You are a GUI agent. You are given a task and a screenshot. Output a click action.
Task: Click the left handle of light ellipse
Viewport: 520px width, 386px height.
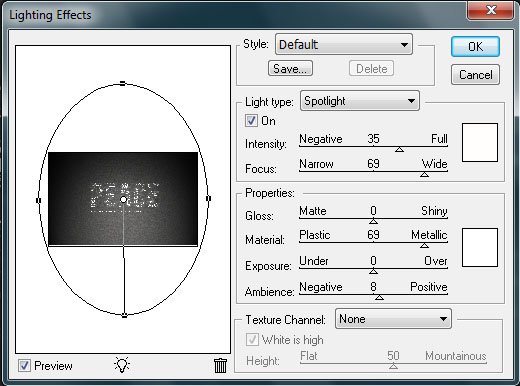(38, 200)
